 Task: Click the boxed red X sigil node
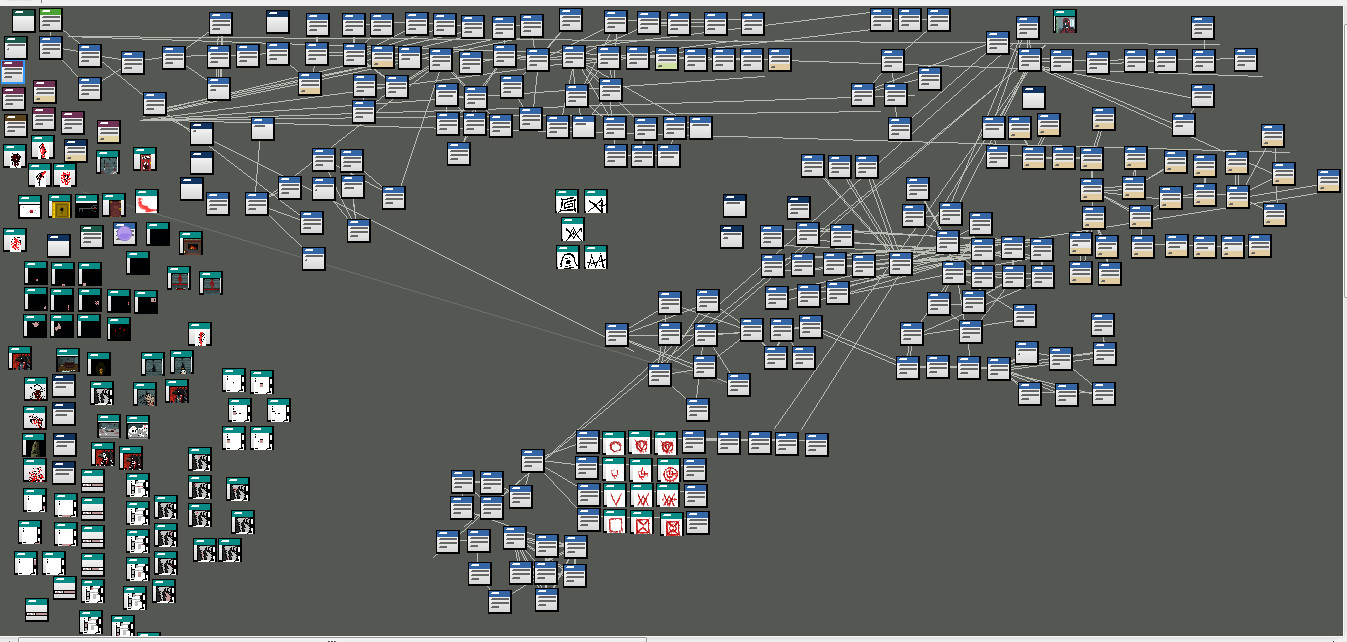(x=641, y=524)
